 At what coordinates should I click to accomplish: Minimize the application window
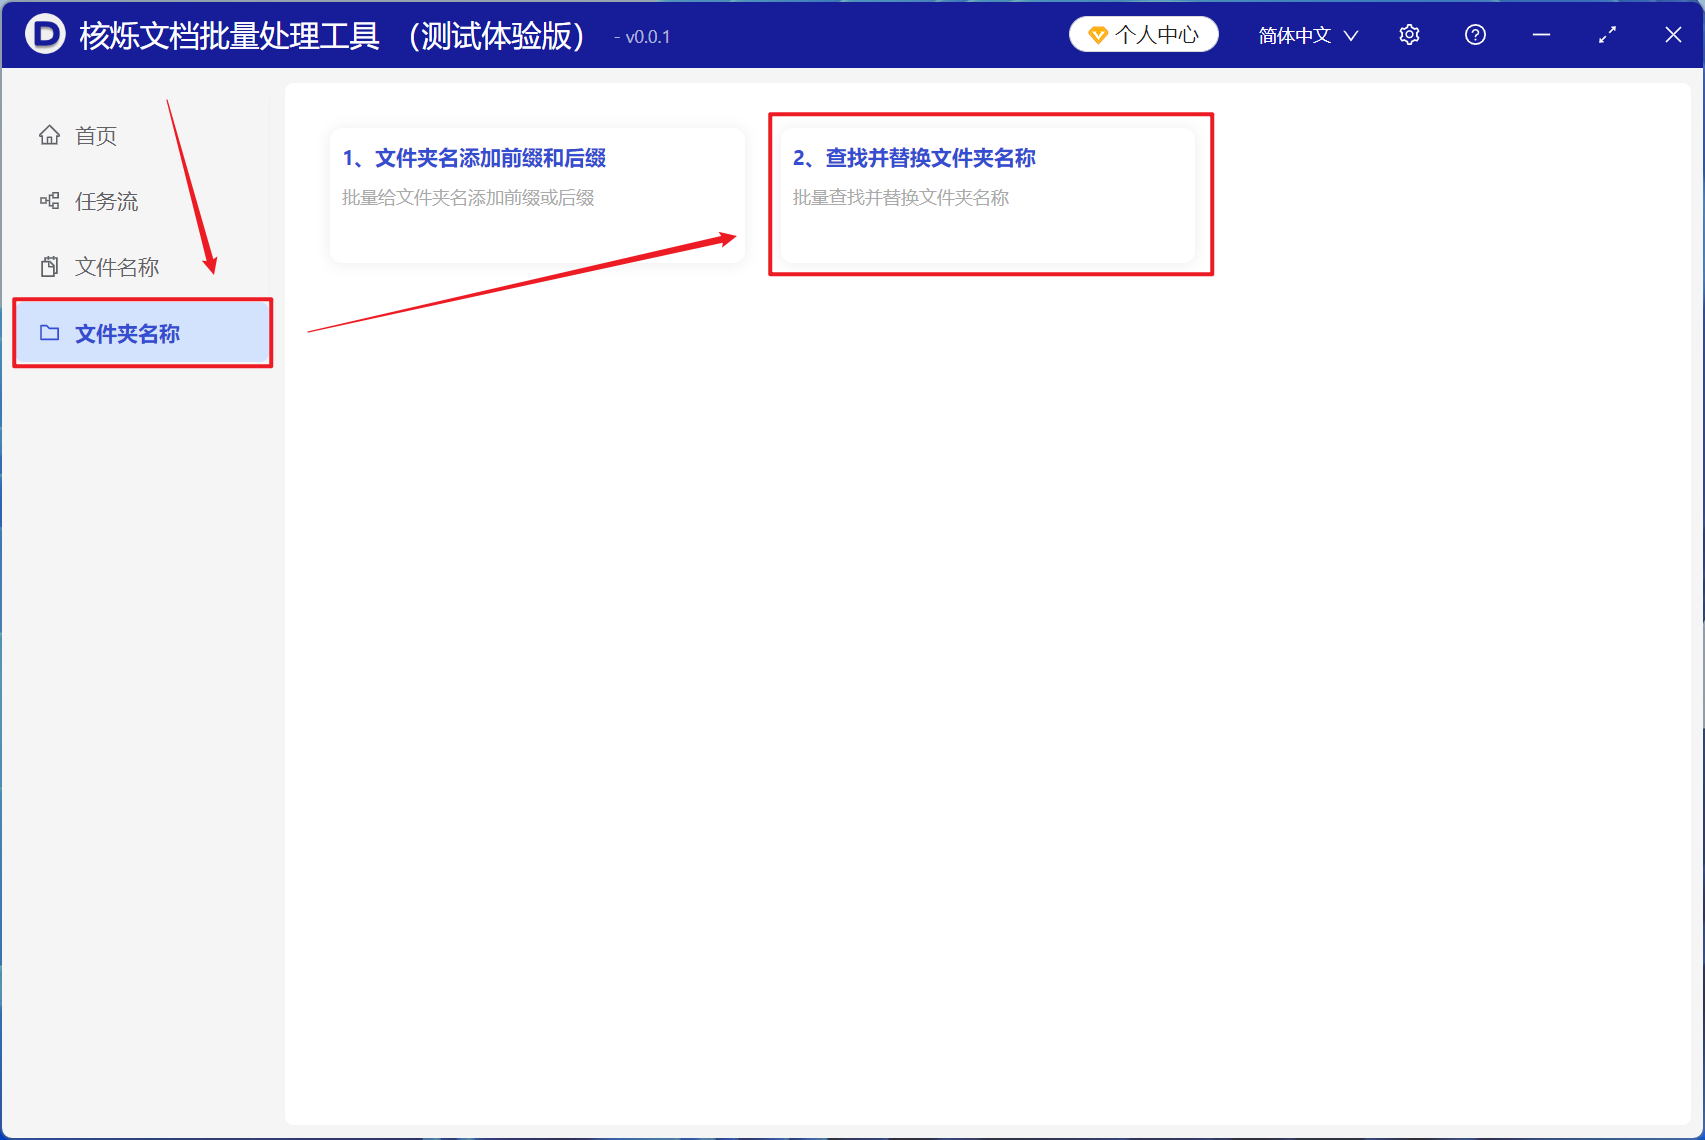tap(1541, 35)
